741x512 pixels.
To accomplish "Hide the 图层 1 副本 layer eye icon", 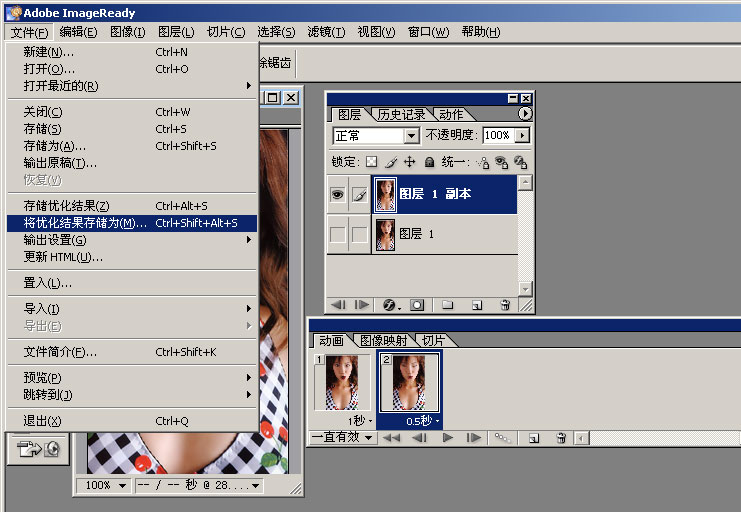I will click(338, 195).
